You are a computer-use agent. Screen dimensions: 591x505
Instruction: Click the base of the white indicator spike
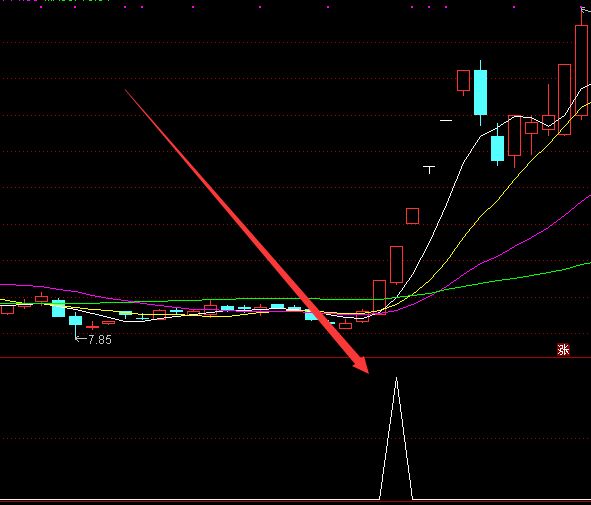click(x=396, y=499)
